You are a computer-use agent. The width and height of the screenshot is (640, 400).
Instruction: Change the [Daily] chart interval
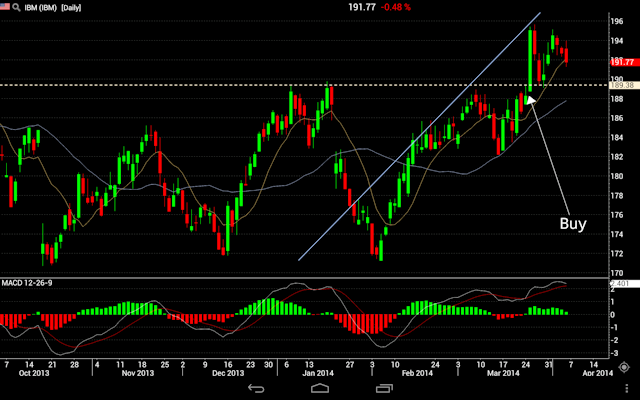pyautogui.click(x=71, y=8)
